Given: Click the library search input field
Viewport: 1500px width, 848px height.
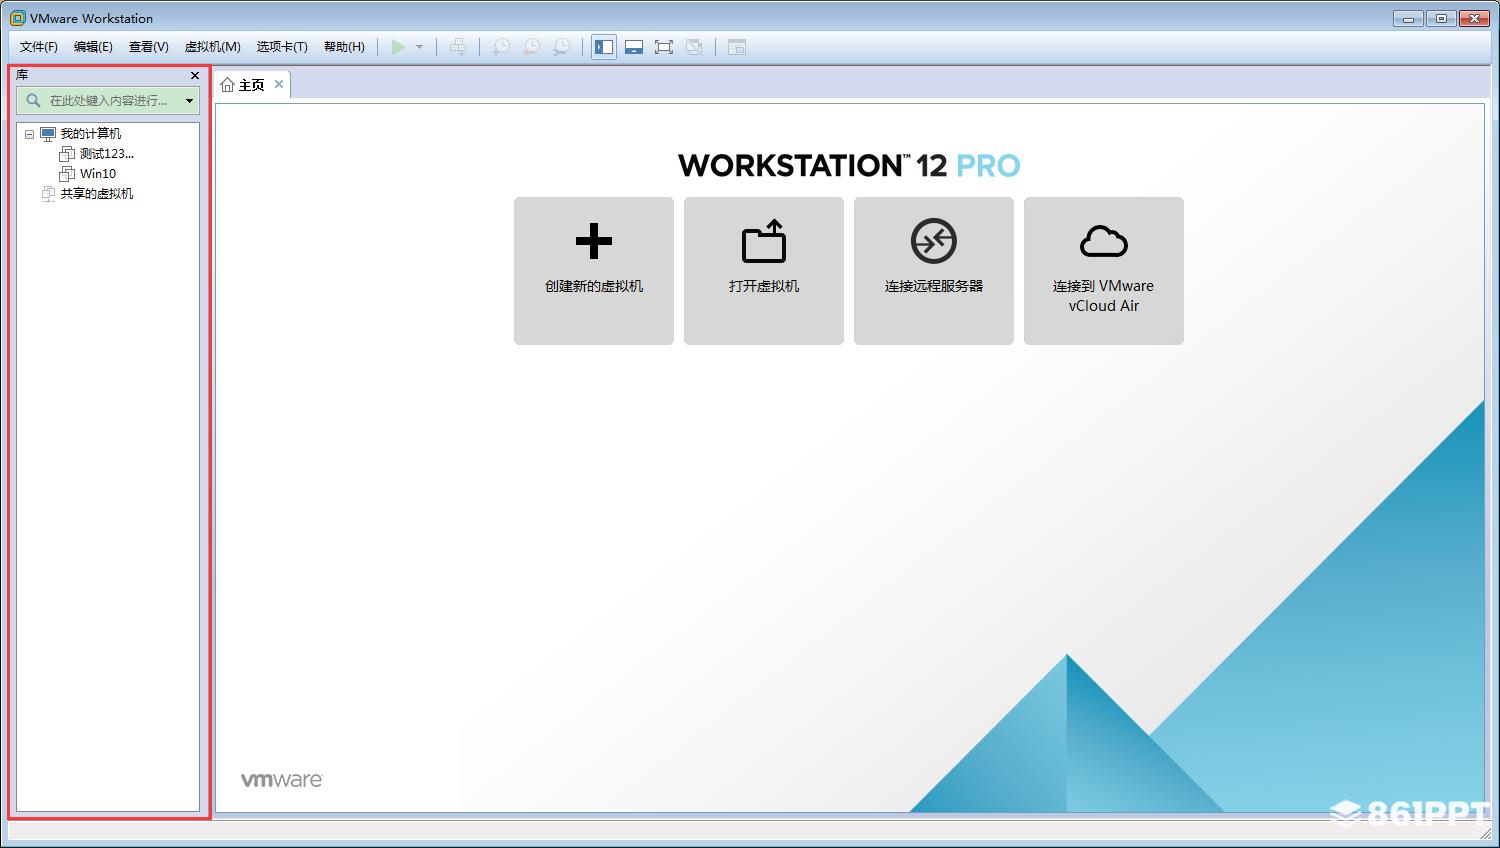Looking at the screenshot, I should pyautogui.click(x=108, y=100).
